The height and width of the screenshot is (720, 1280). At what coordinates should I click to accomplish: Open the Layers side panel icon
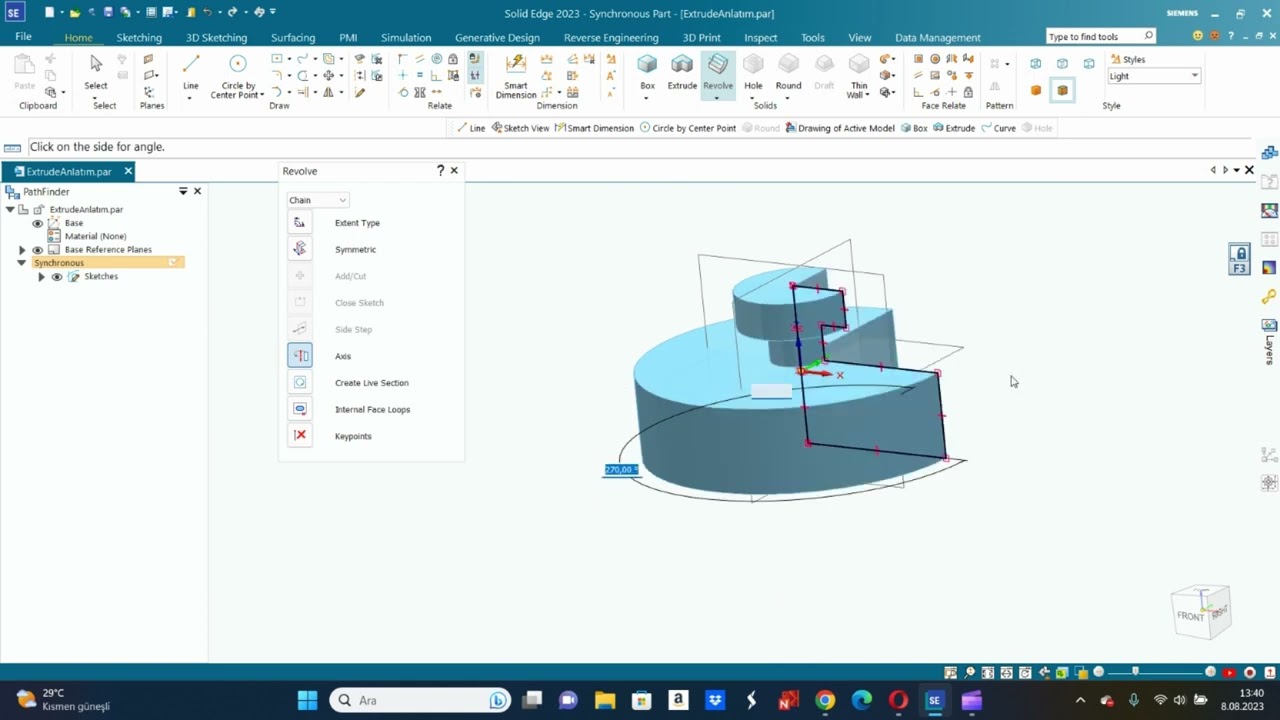tap(1269, 340)
